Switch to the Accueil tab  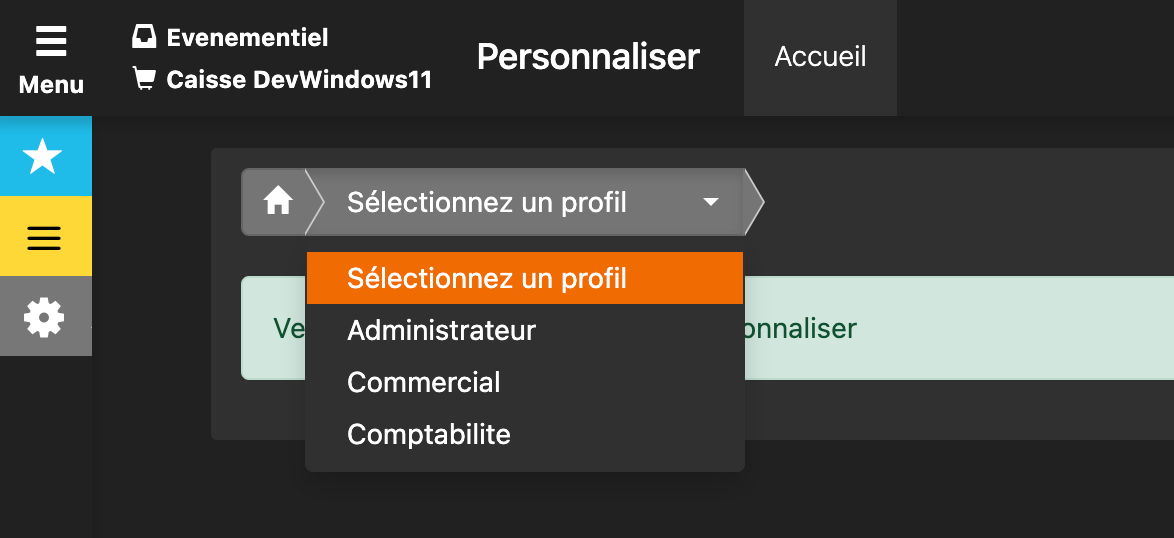pos(820,58)
